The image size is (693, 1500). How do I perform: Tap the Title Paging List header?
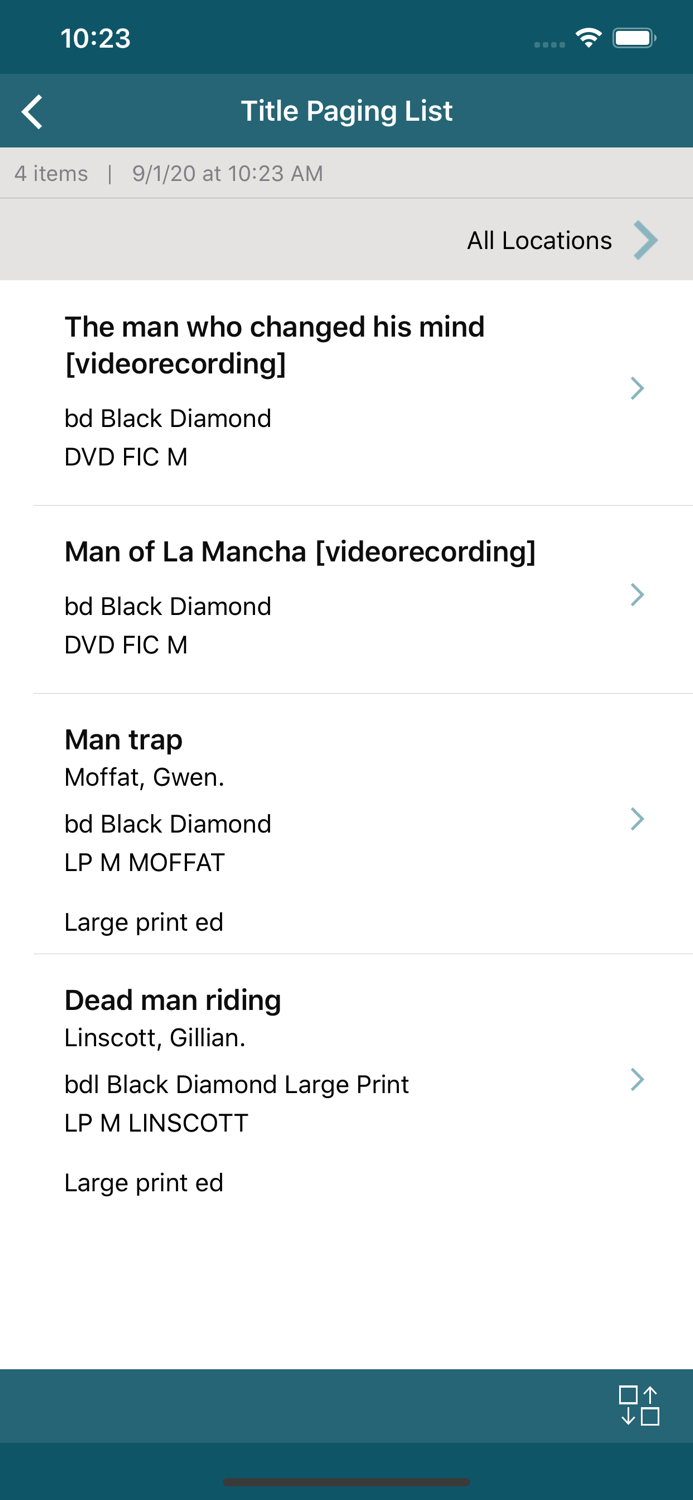346,111
